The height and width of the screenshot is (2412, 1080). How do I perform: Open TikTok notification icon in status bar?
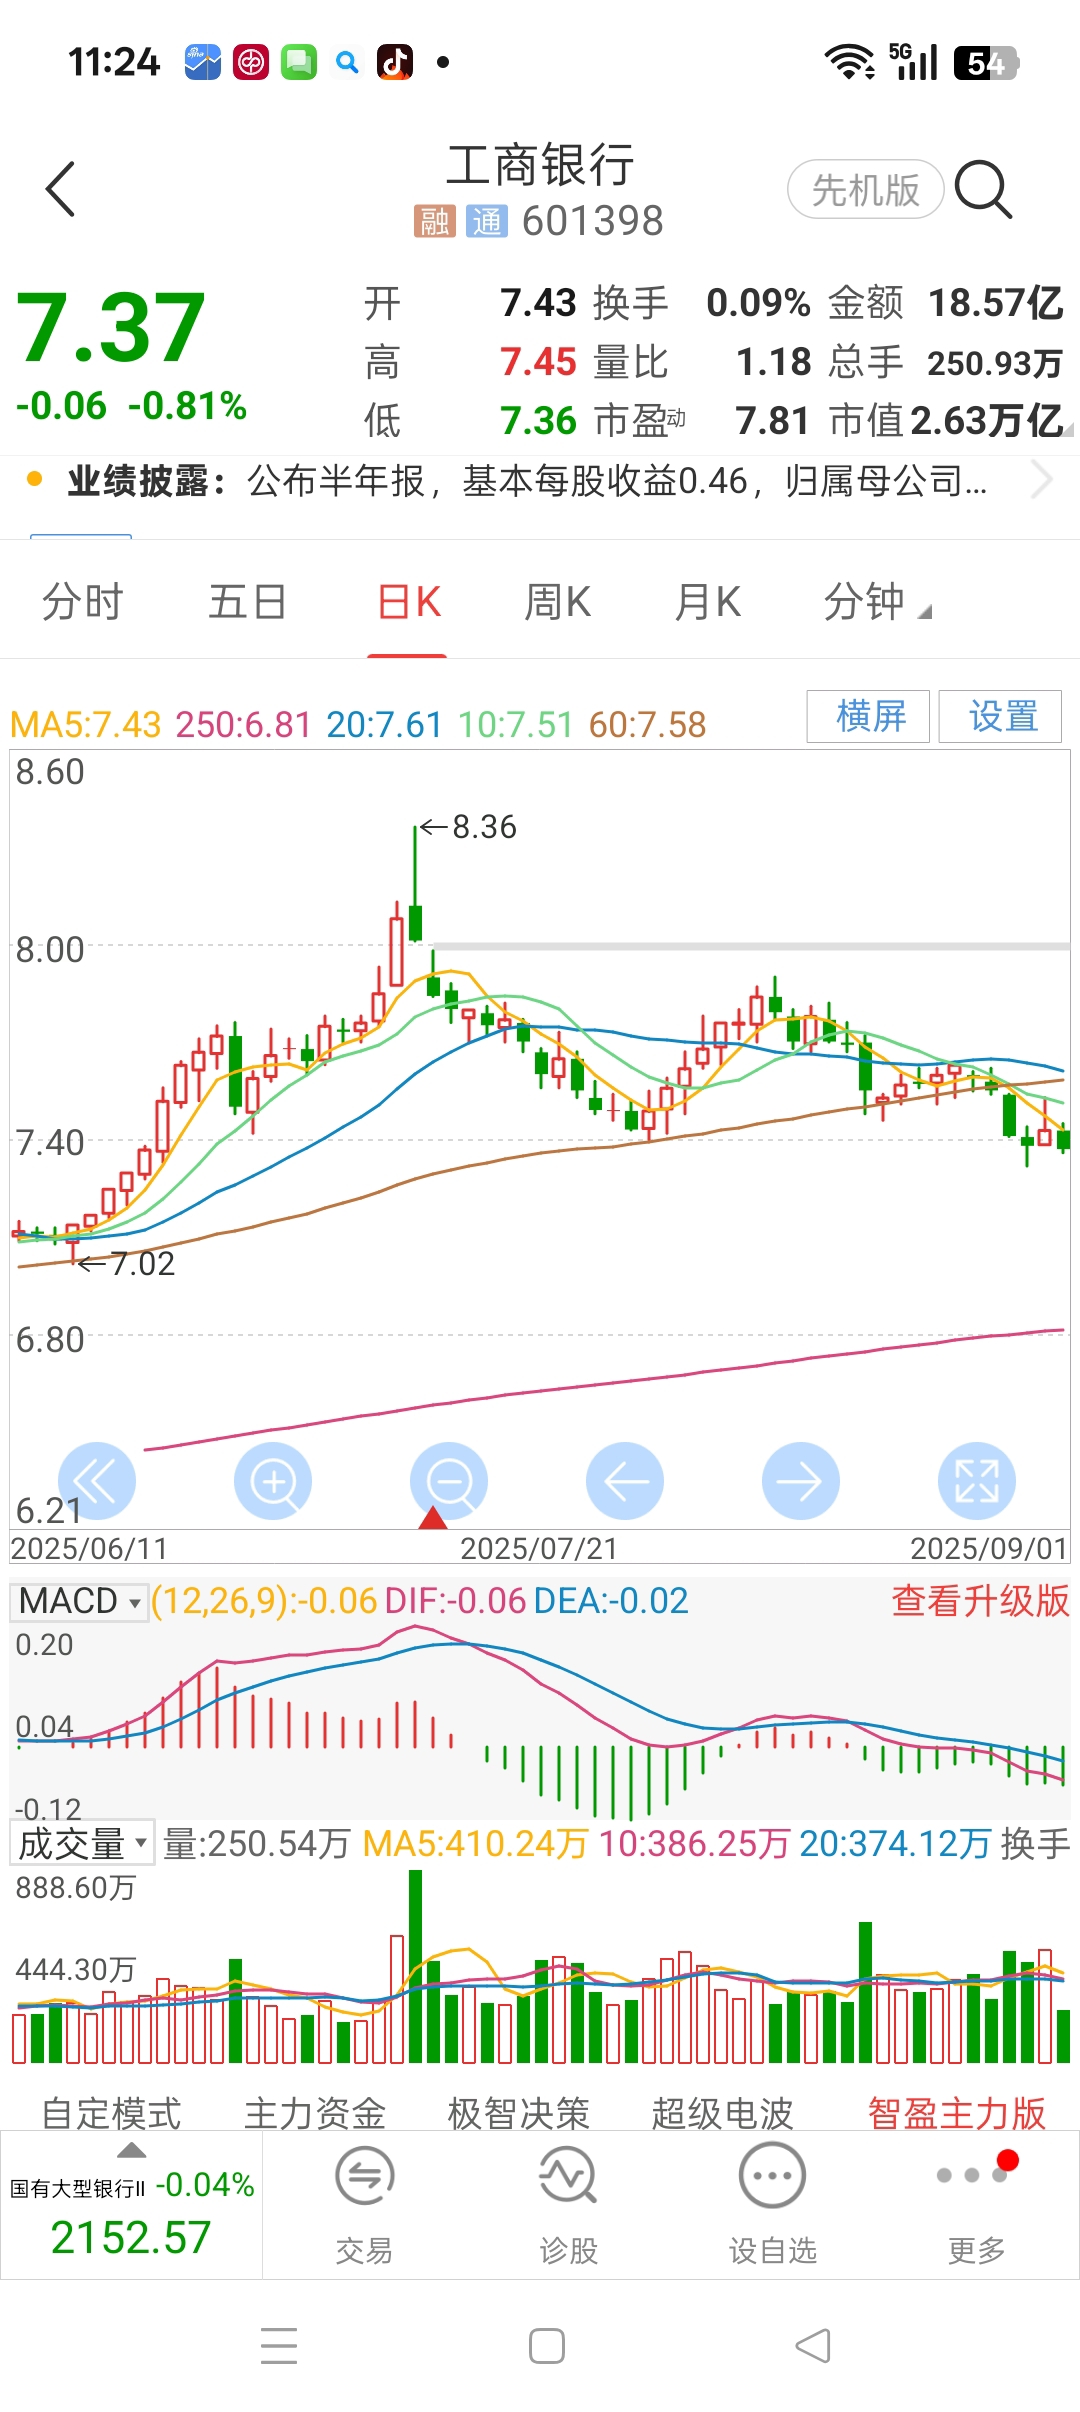[394, 62]
